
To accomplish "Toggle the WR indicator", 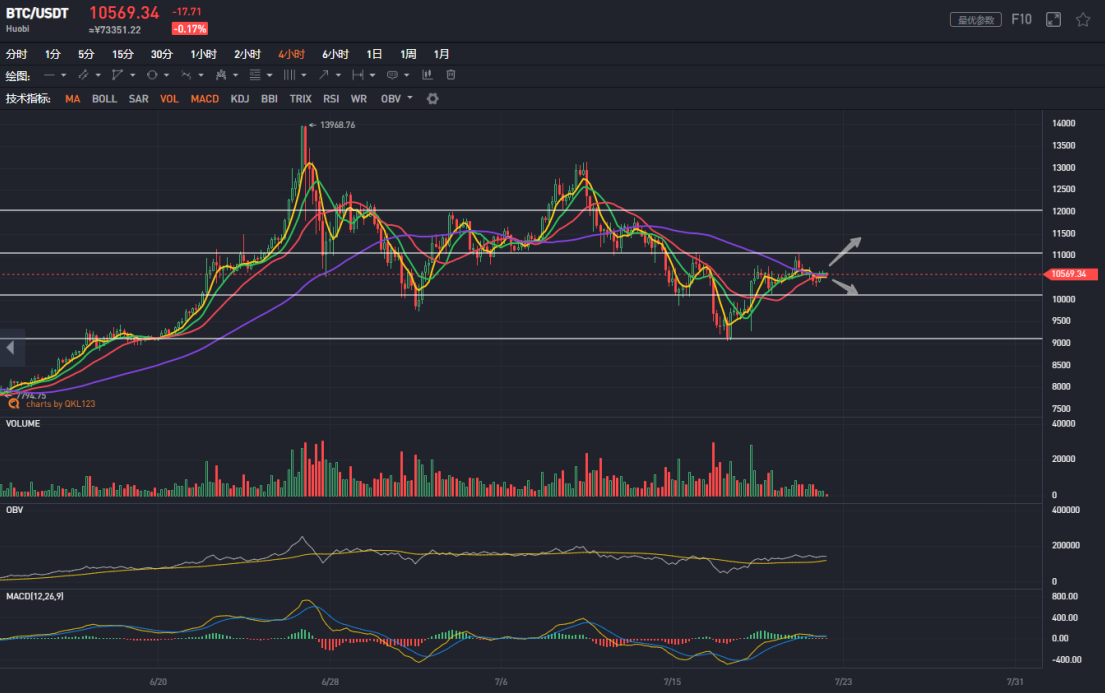I will (x=359, y=99).
